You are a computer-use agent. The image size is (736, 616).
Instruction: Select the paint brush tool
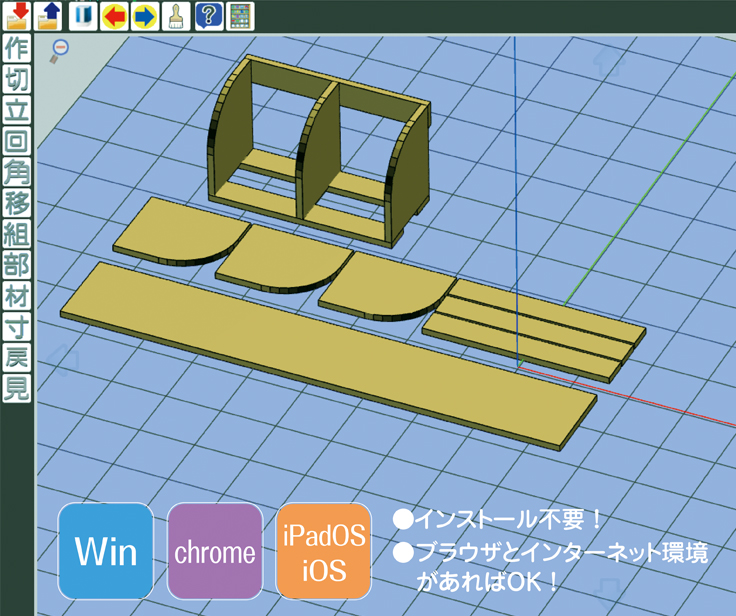tap(175, 15)
